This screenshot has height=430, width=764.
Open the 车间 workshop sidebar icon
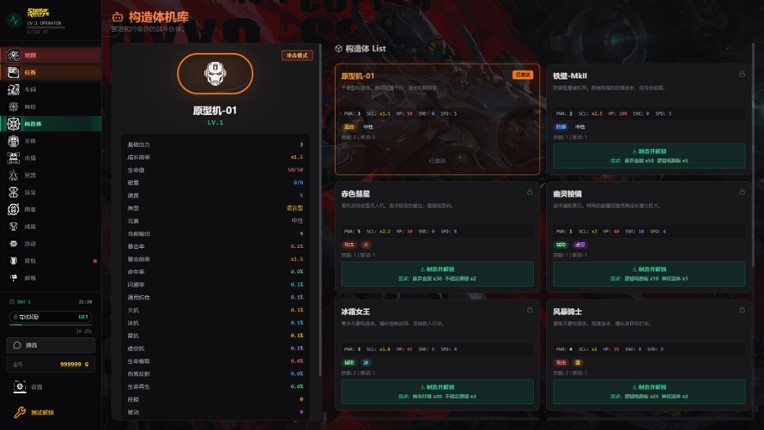click(14, 90)
